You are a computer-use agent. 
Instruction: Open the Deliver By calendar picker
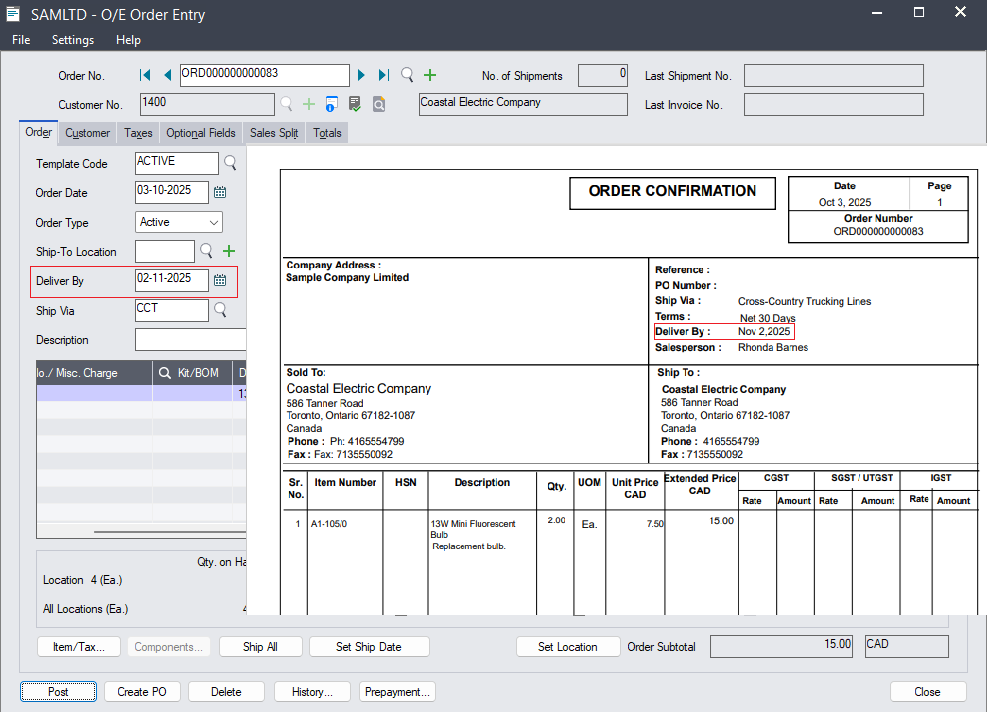pyautogui.click(x=220, y=280)
